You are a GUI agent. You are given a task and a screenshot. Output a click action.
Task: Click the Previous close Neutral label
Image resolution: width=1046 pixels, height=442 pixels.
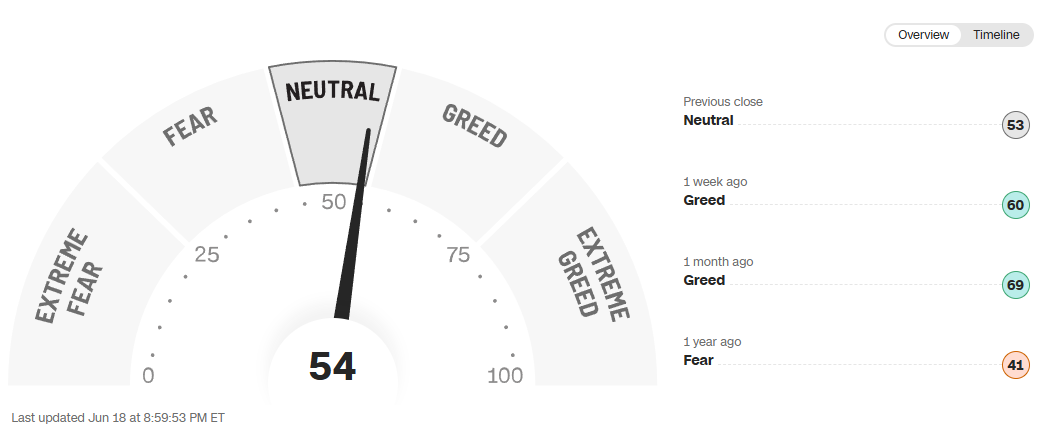click(708, 120)
